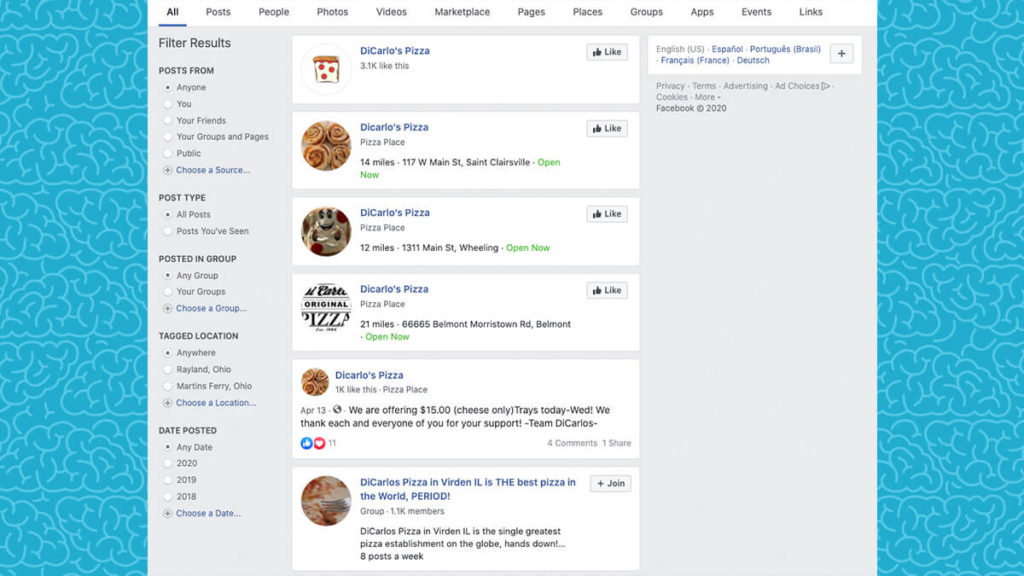Join the DiCarlos Pizza in Virden IL group
The width and height of the screenshot is (1024, 576).
click(x=610, y=484)
